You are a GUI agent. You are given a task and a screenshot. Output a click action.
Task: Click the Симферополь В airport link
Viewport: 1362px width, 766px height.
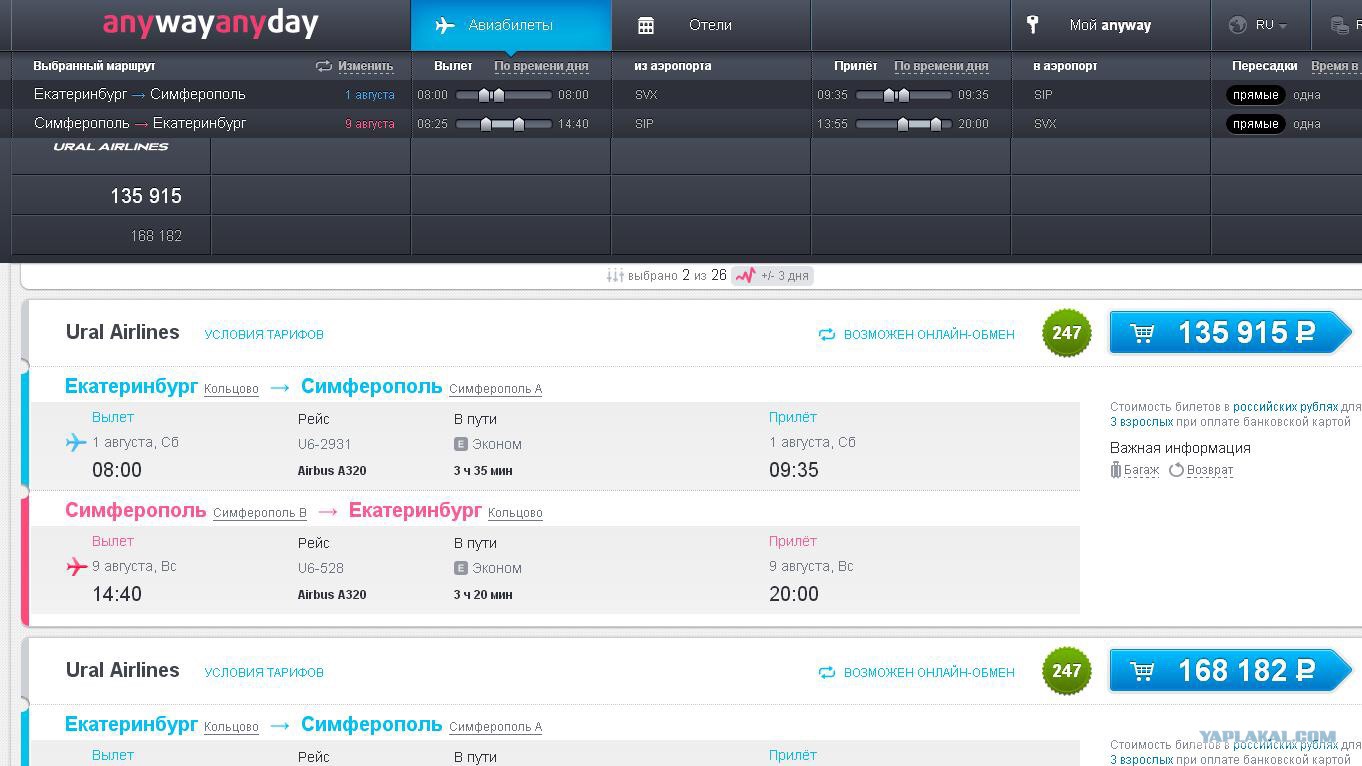(260, 513)
